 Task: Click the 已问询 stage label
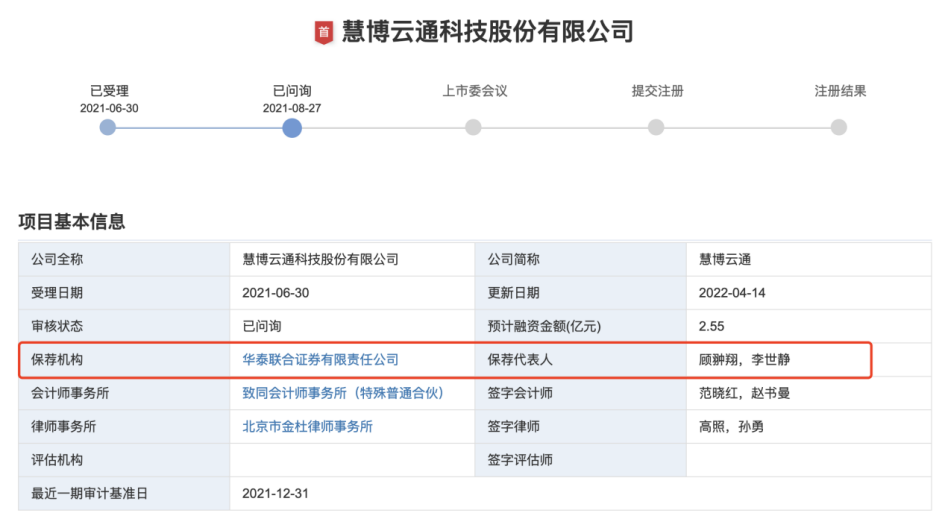[292, 91]
